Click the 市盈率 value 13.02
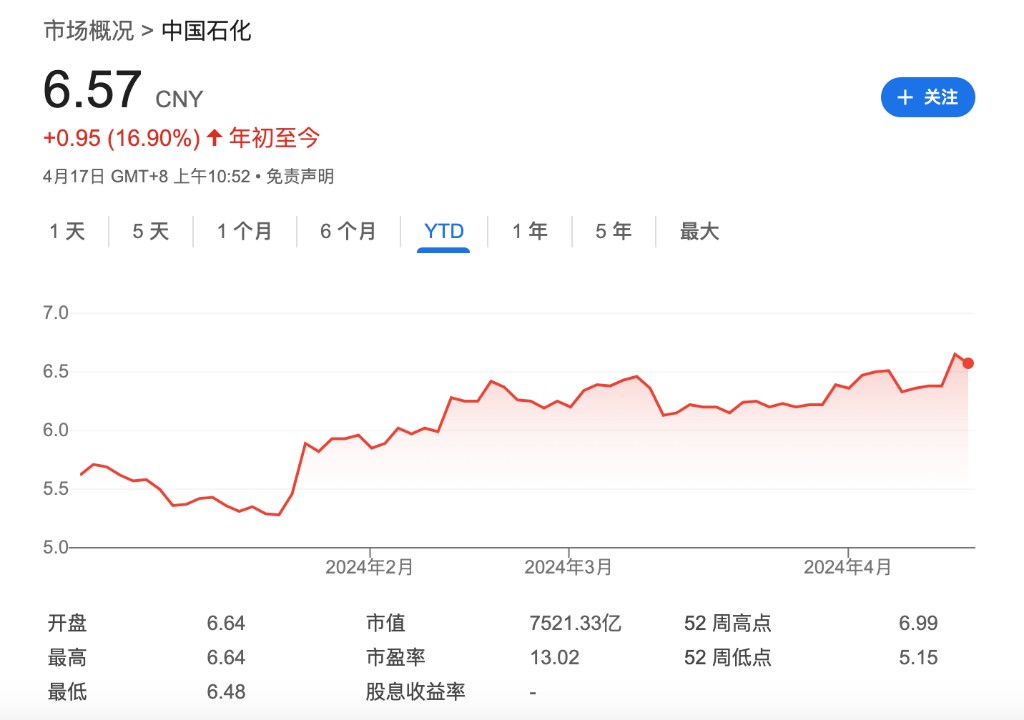This screenshot has height=720, width=1024. (x=554, y=657)
